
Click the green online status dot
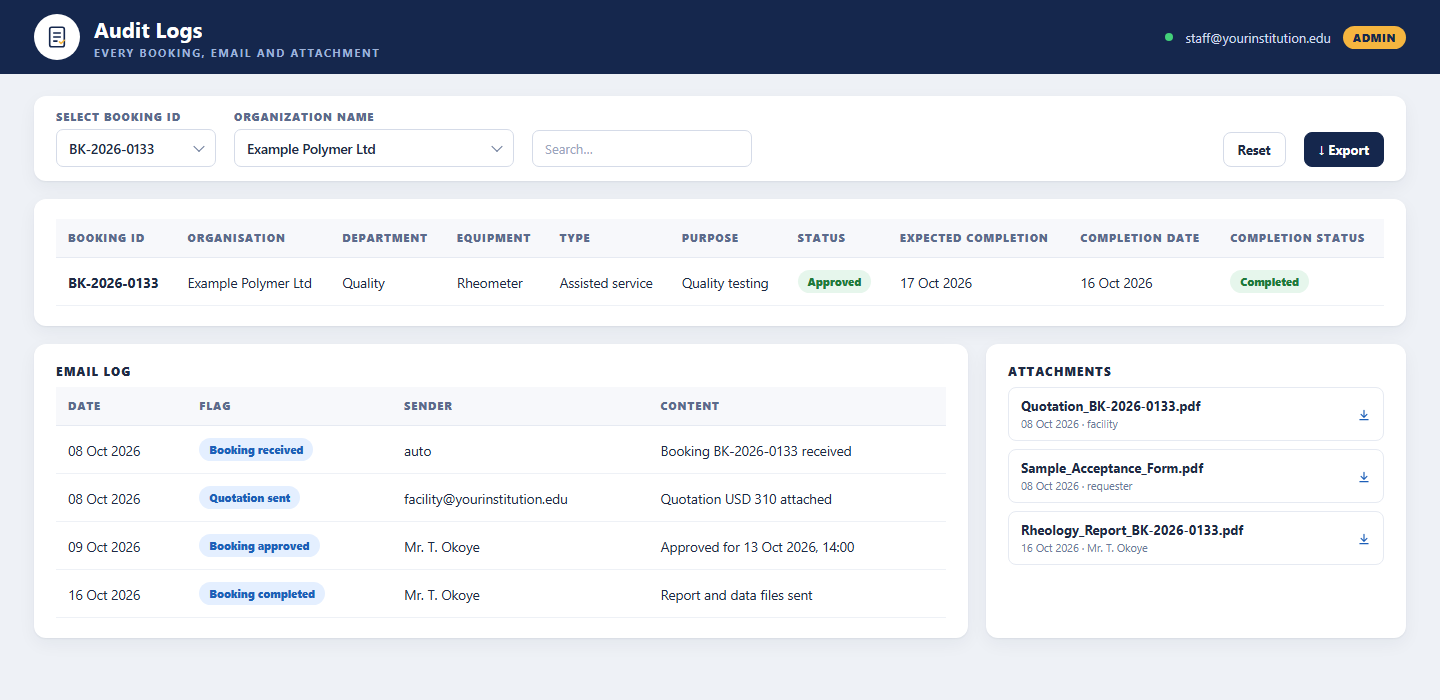click(x=1169, y=37)
